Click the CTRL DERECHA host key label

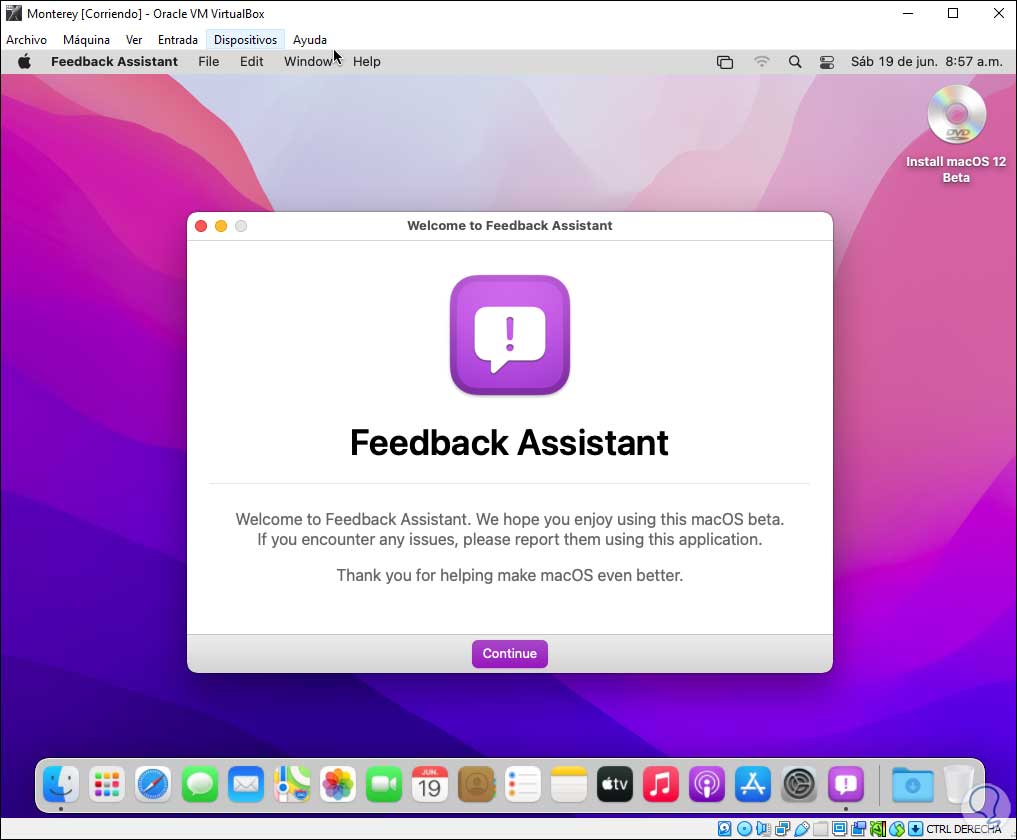pos(963,829)
